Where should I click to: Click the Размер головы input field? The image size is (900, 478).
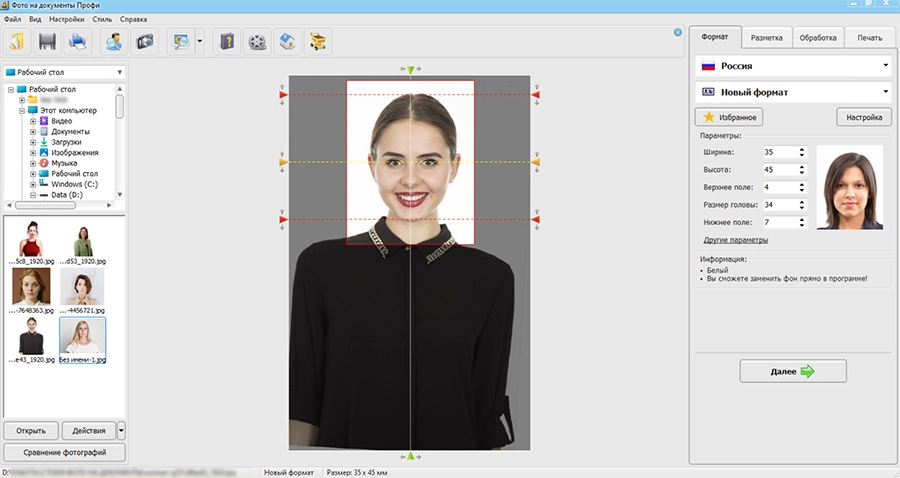tap(776, 205)
